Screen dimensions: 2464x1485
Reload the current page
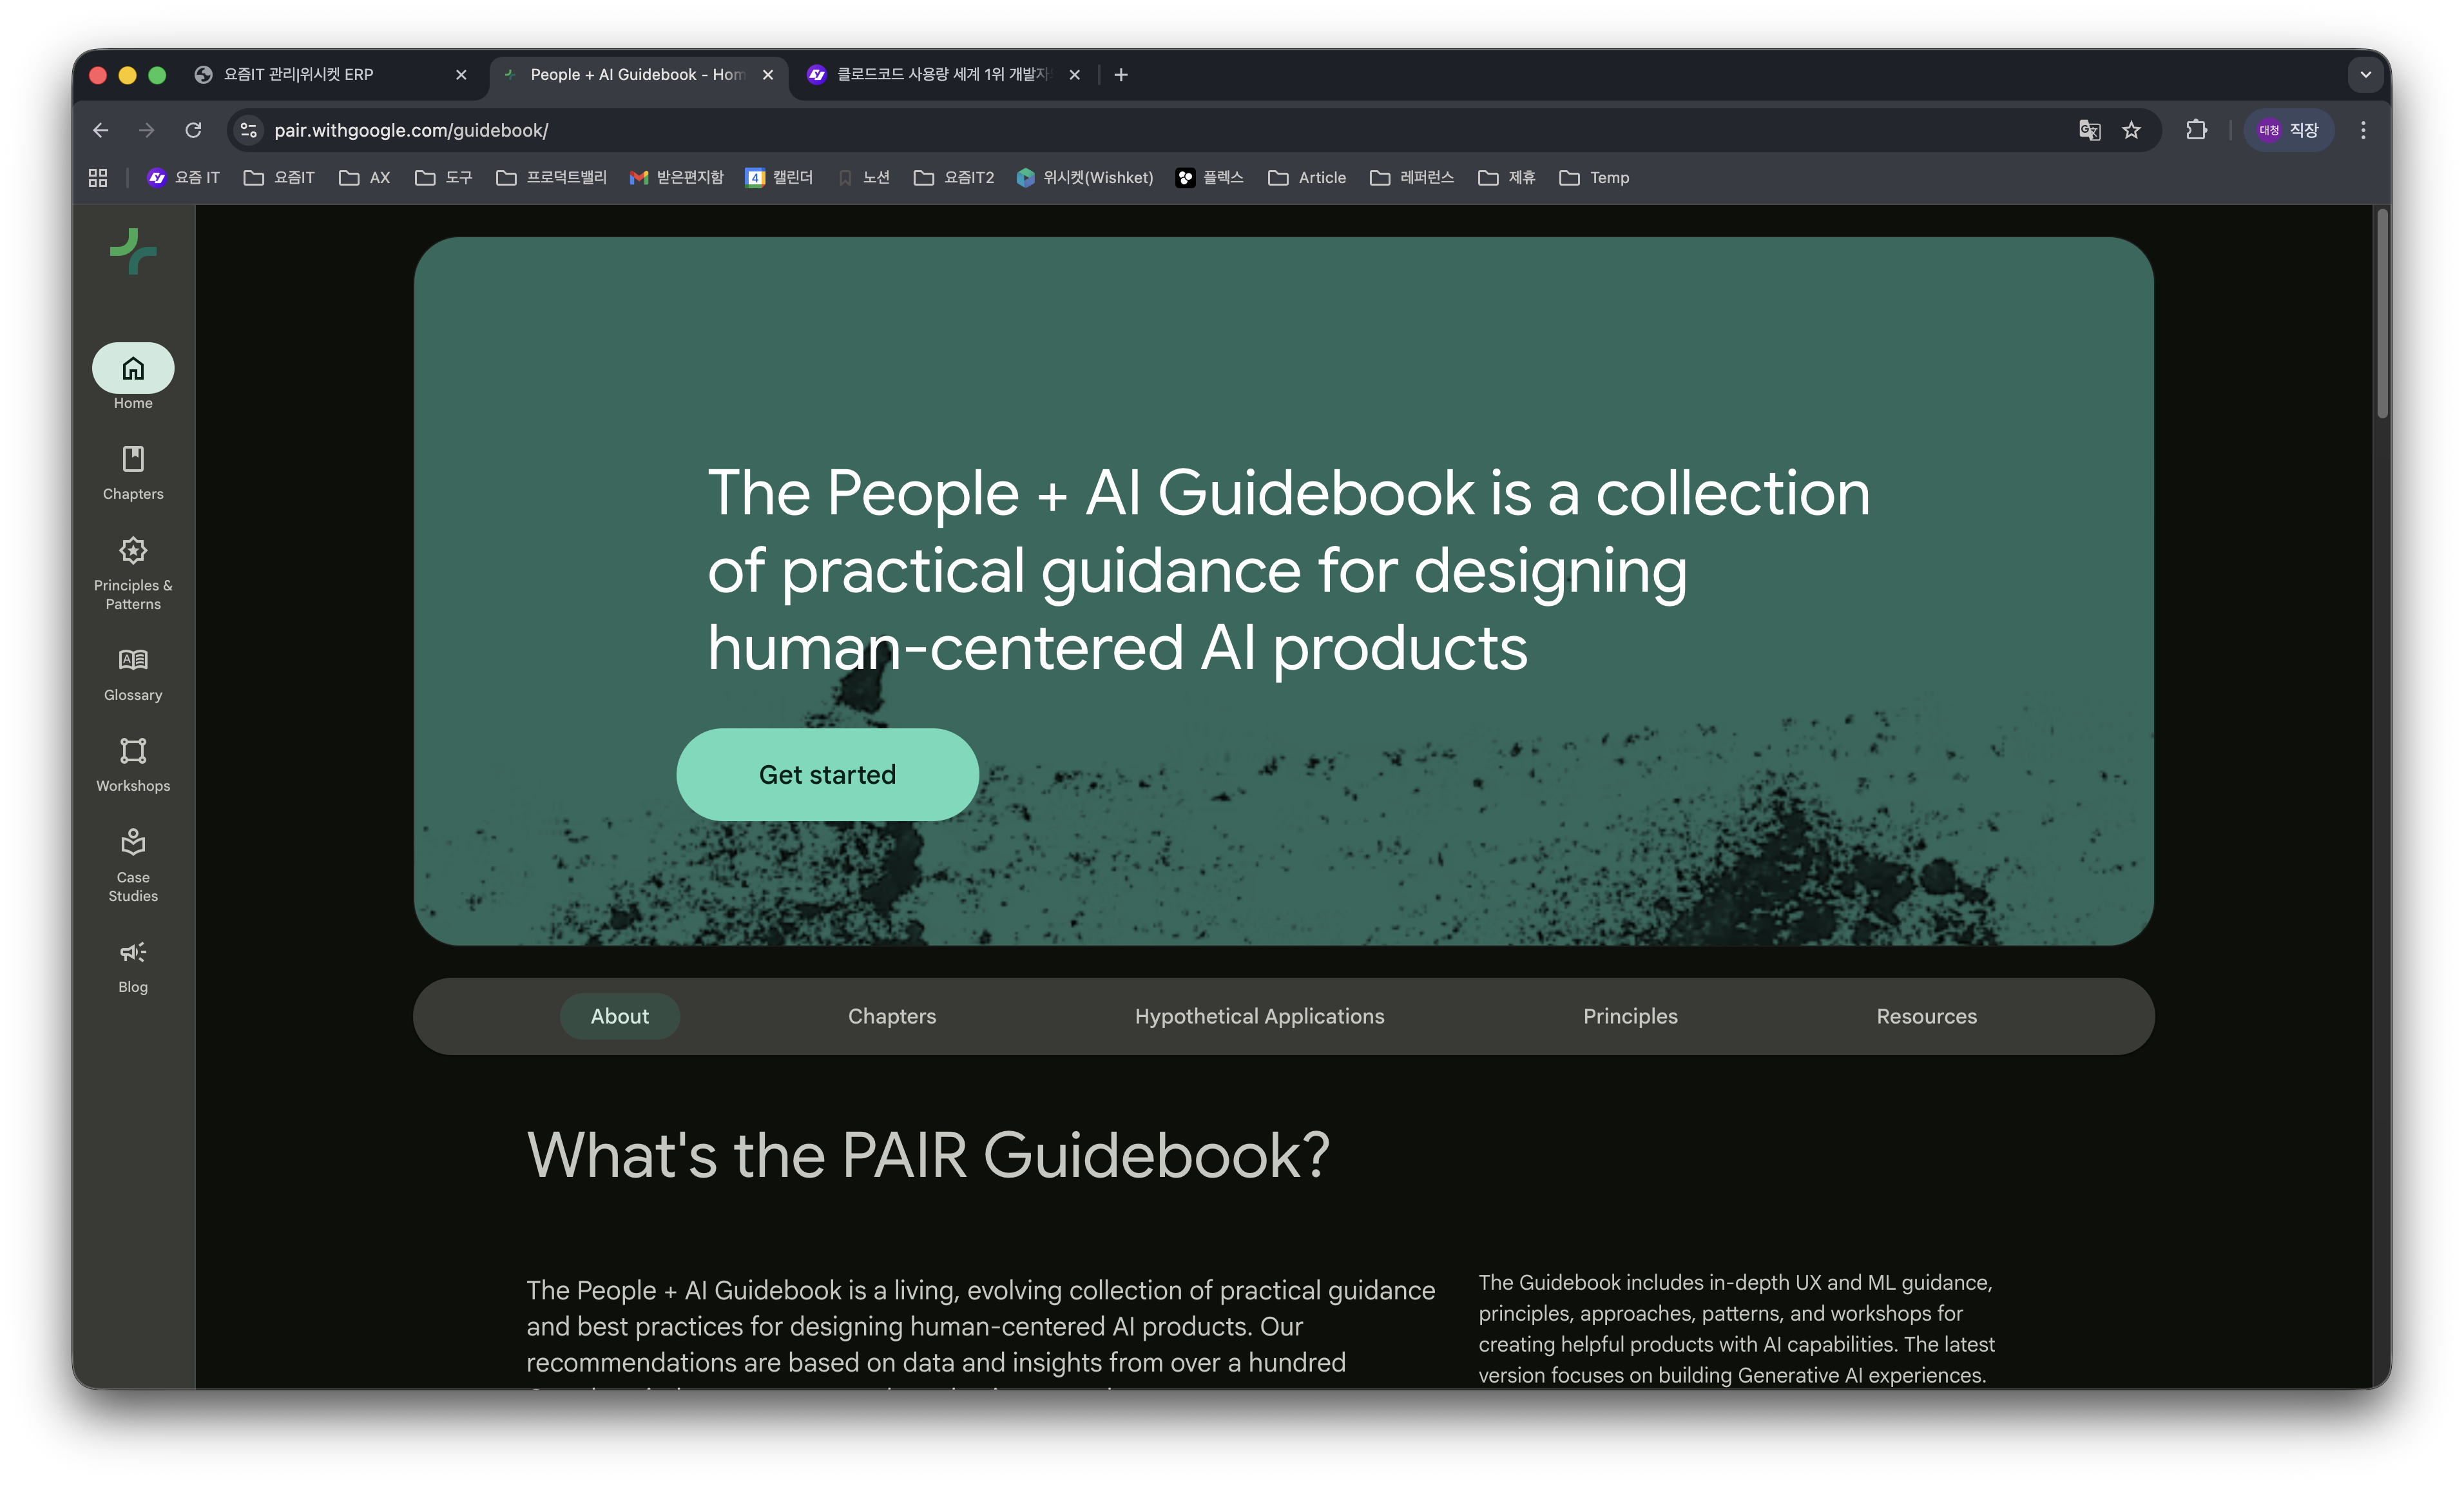pos(193,130)
